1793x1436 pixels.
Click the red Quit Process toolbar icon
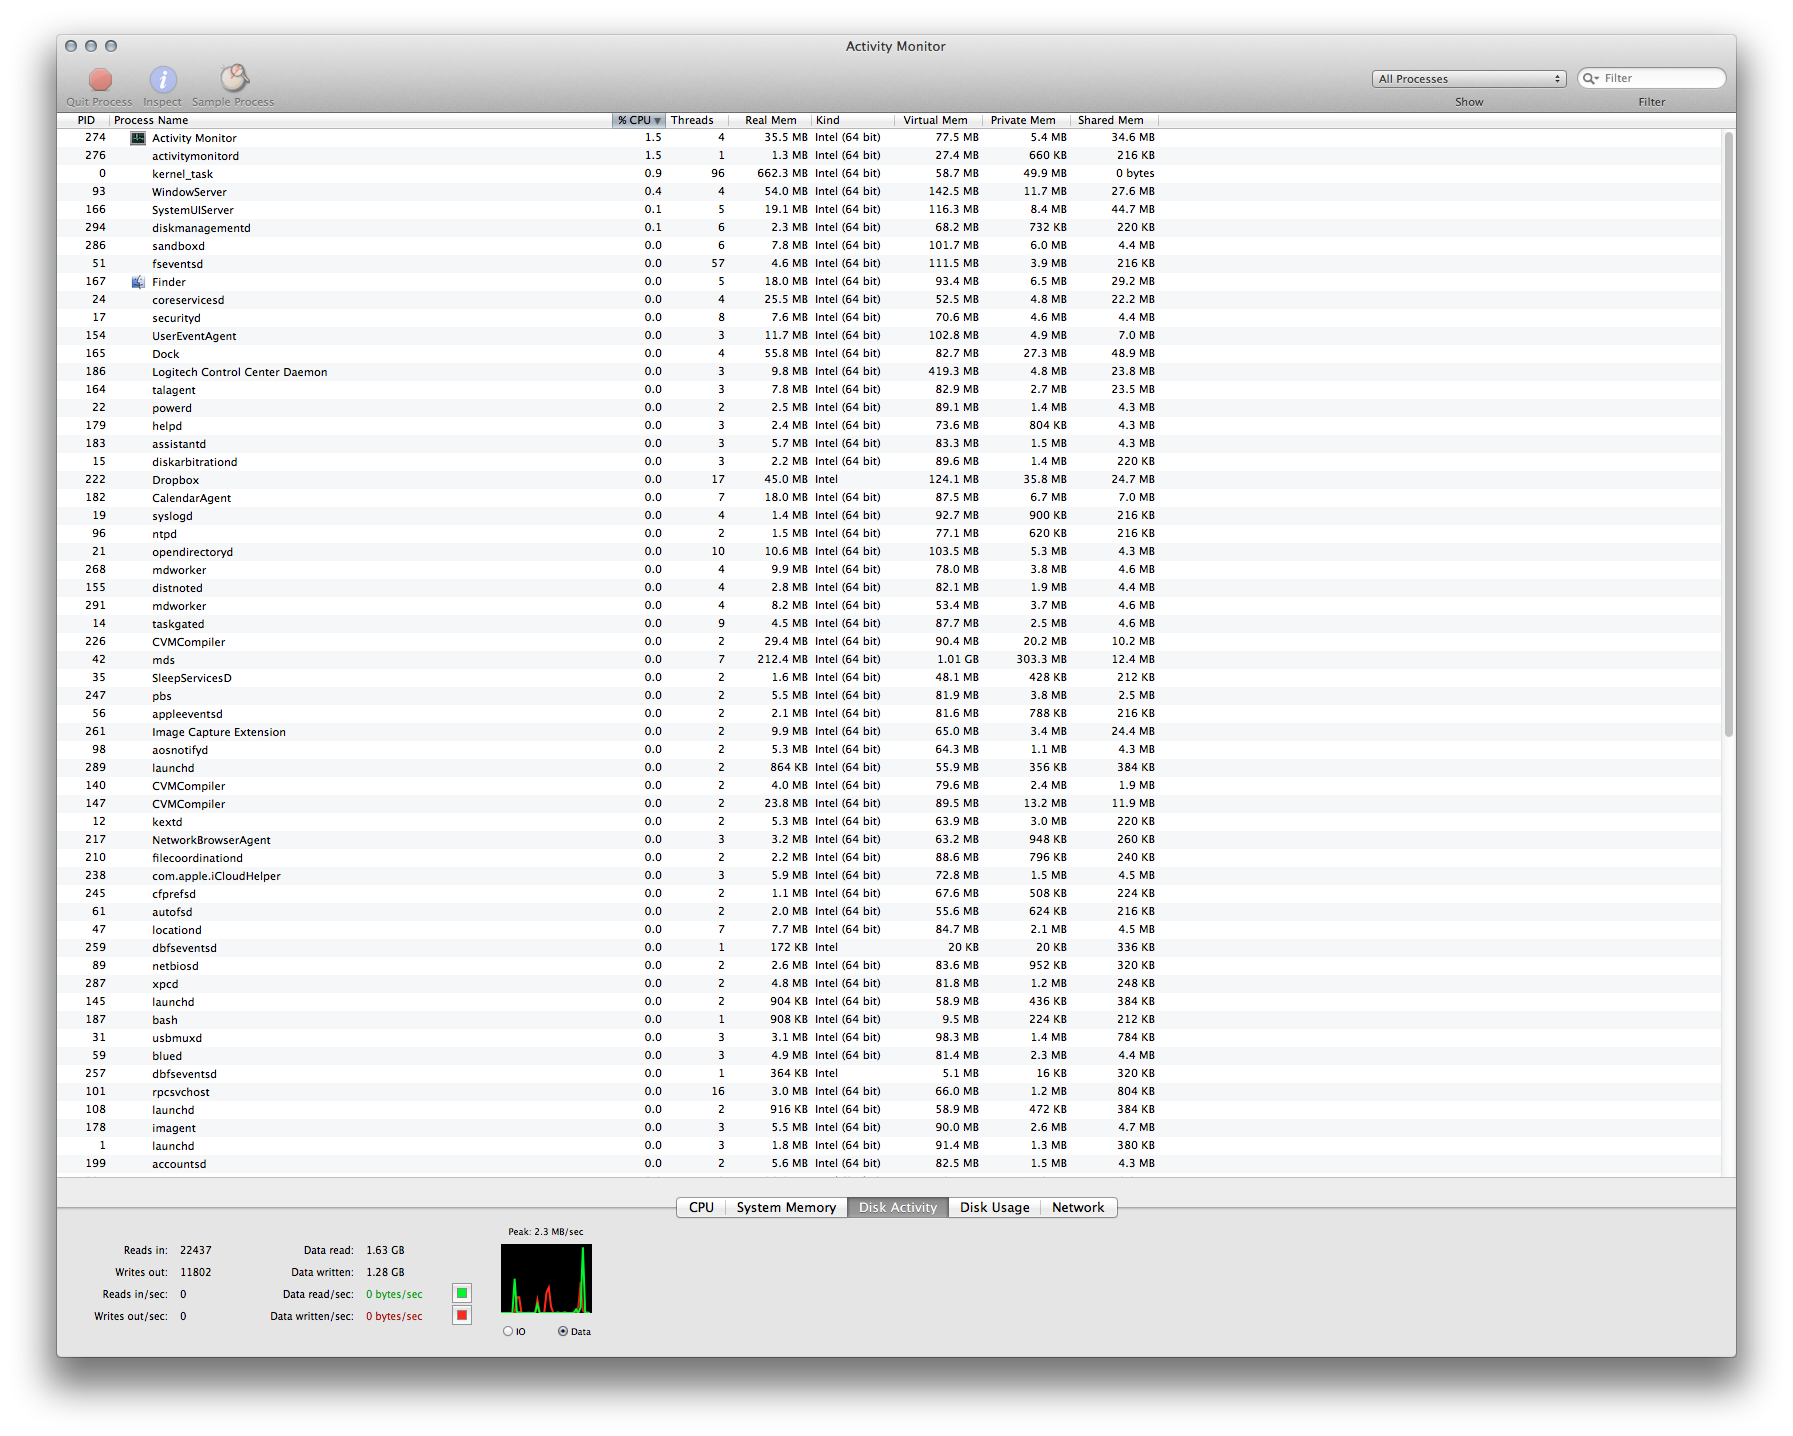100,79
